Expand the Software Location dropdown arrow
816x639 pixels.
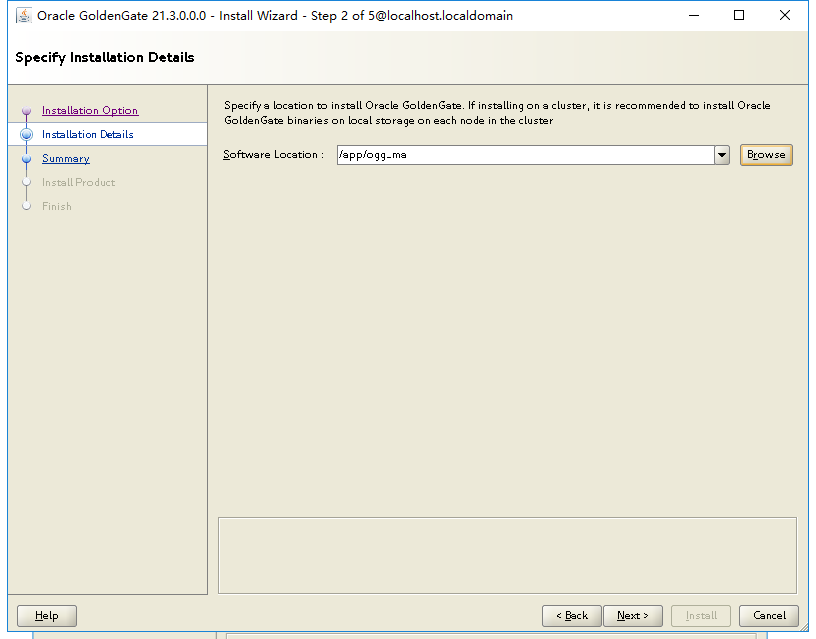click(x=722, y=155)
